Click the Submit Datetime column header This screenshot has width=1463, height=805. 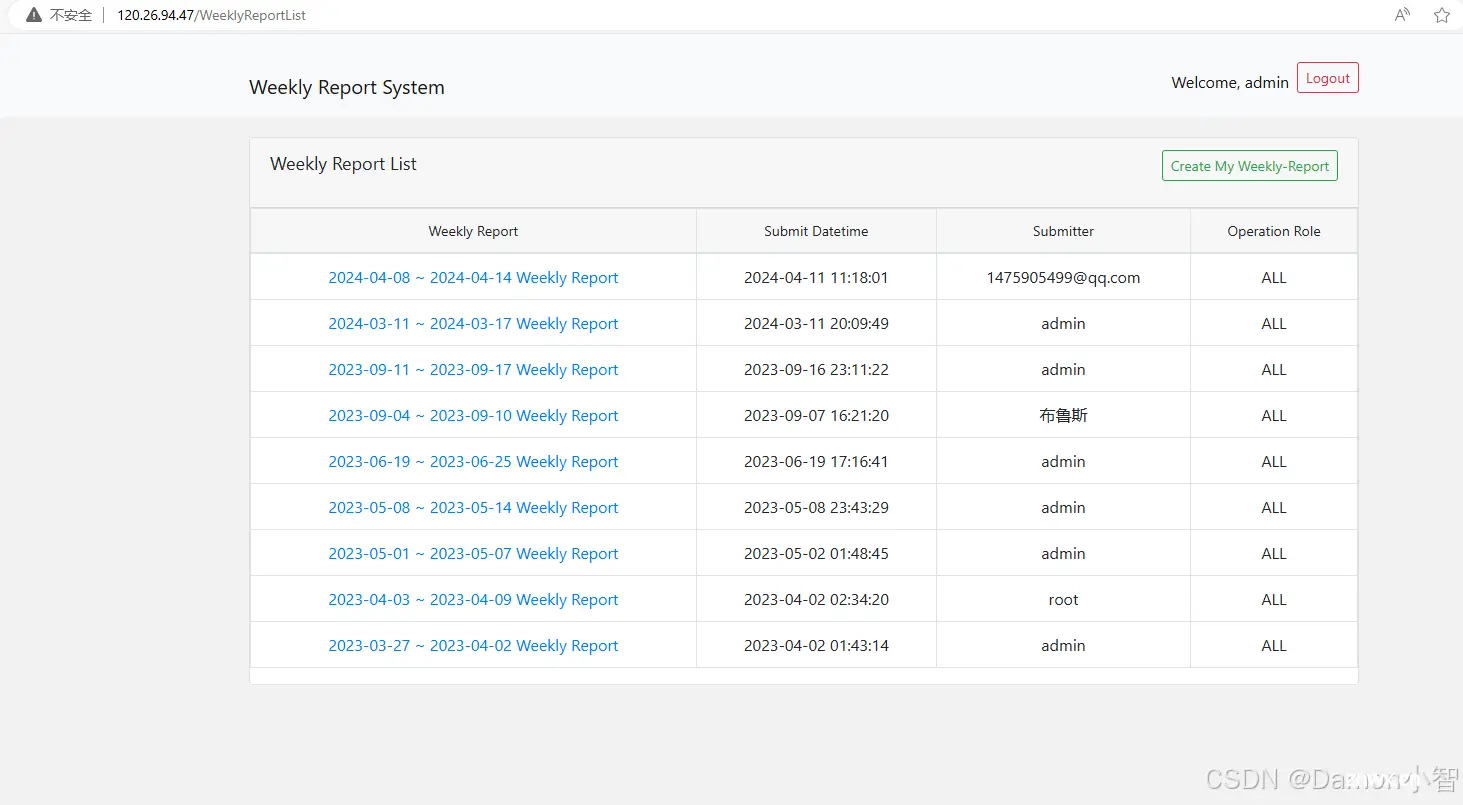click(816, 231)
